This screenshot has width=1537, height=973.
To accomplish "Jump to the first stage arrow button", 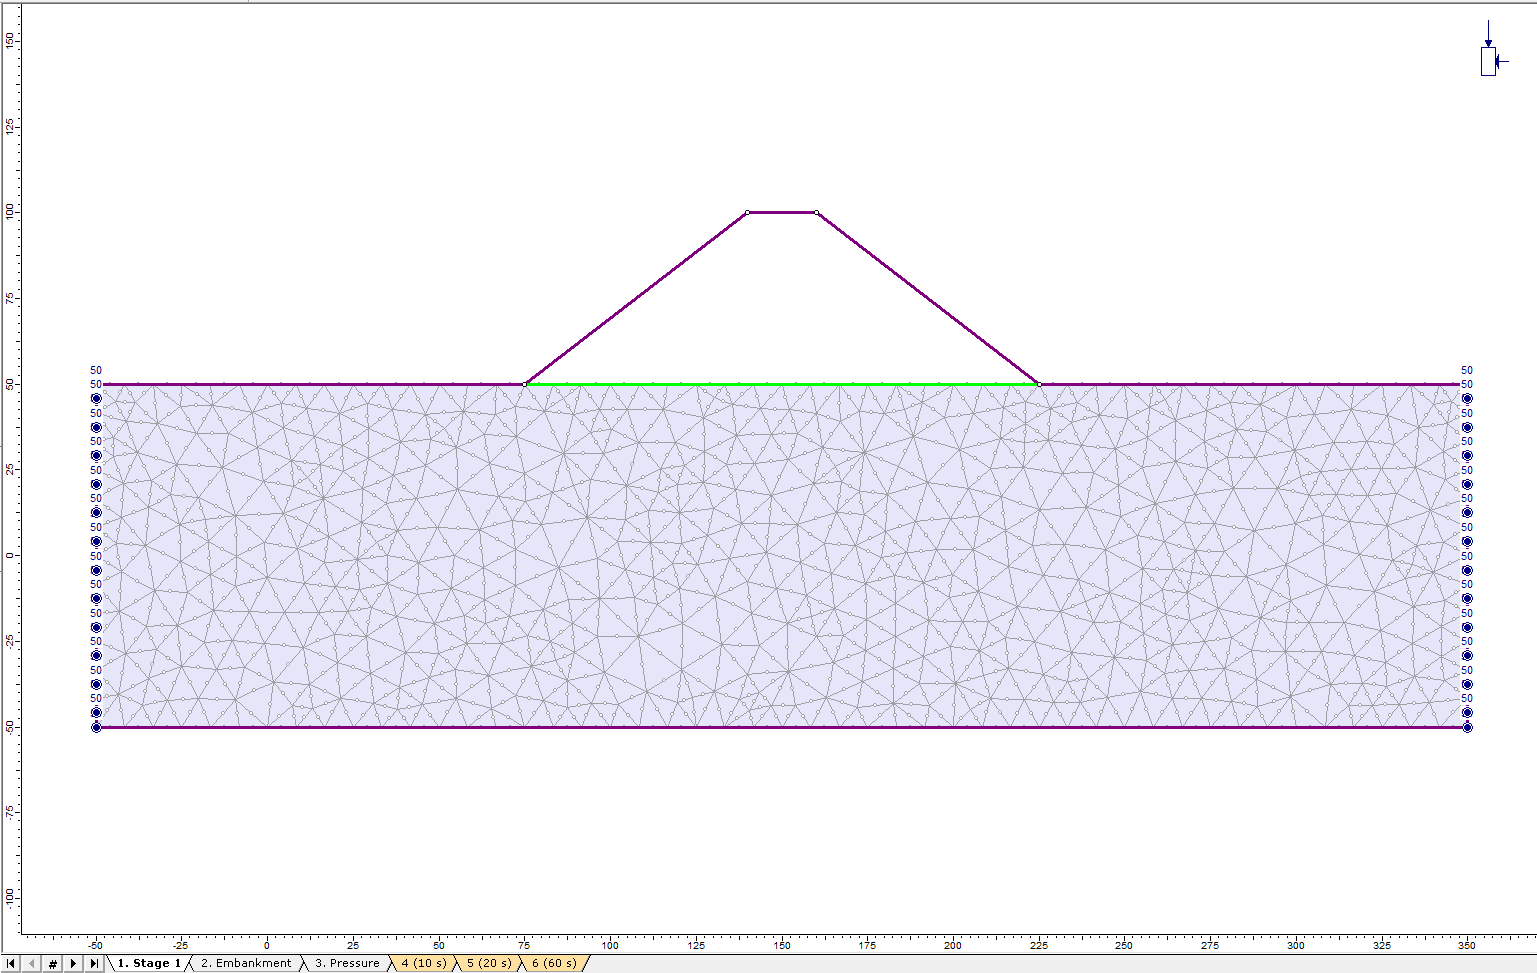I will pyautogui.click(x=11, y=964).
